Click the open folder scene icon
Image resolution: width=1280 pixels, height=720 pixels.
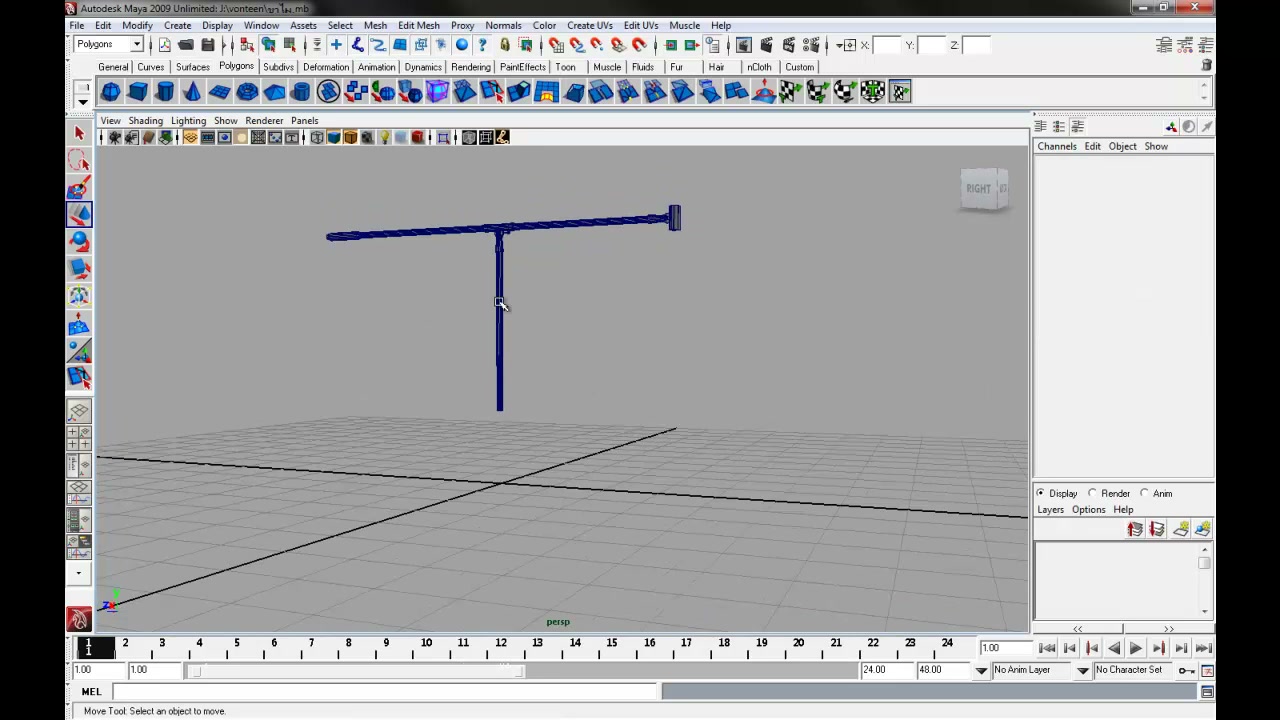pyautogui.click(x=186, y=45)
